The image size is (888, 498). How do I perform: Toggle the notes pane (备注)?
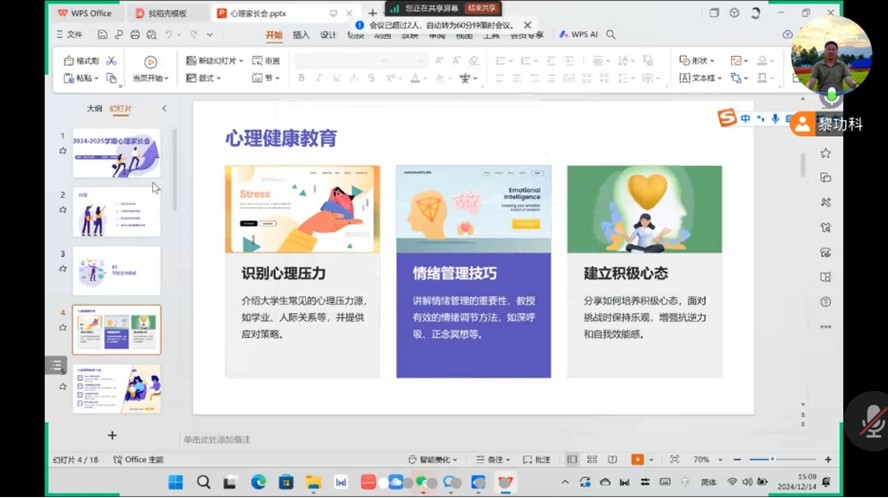(x=493, y=460)
